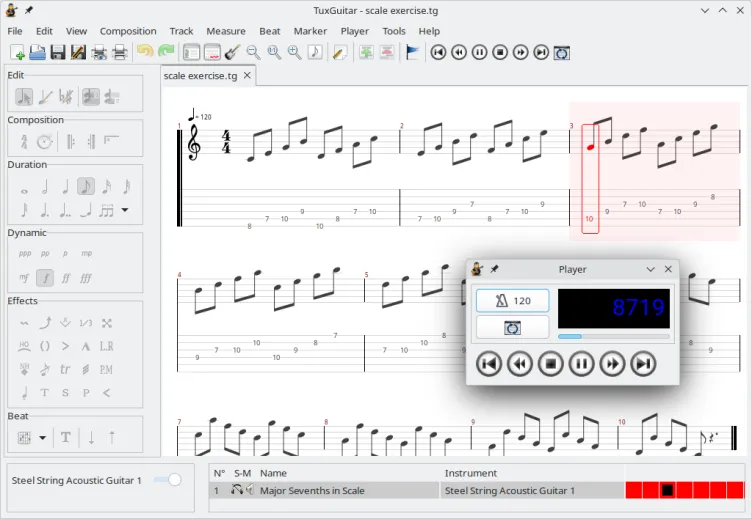The height and width of the screenshot is (519, 752).
Task: Select the whole note duration
Action: 23,187
